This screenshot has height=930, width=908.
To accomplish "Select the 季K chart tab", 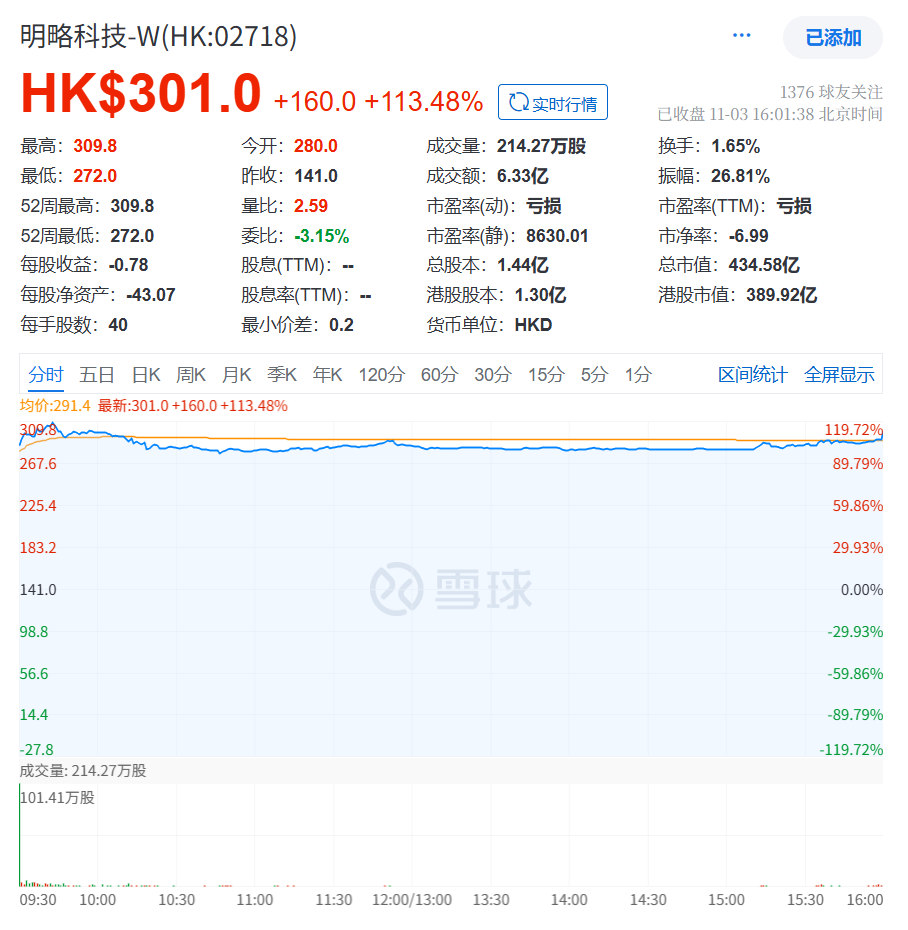I will [282, 375].
